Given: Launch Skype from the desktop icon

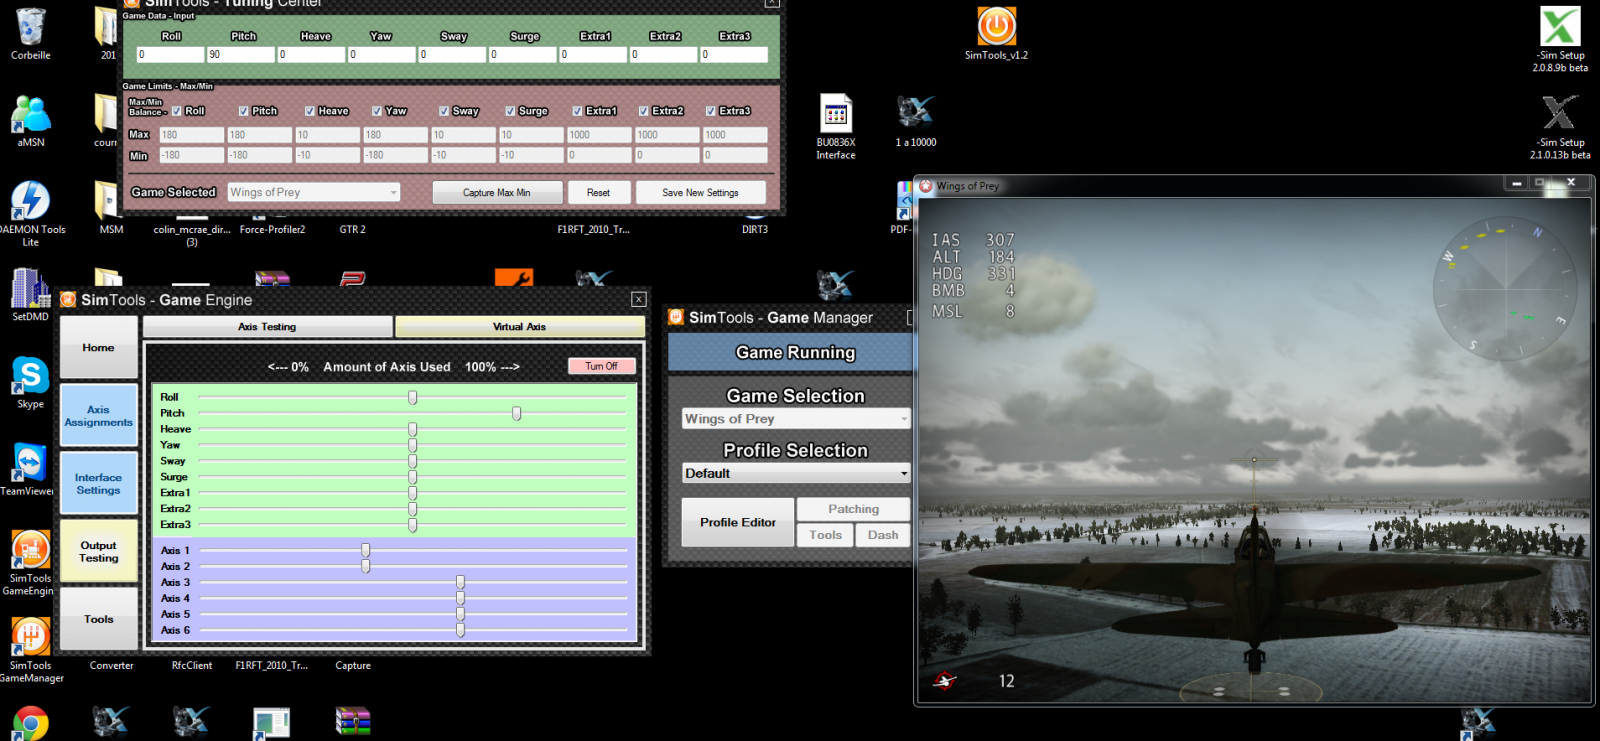Looking at the screenshot, I should (x=30, y=376).
